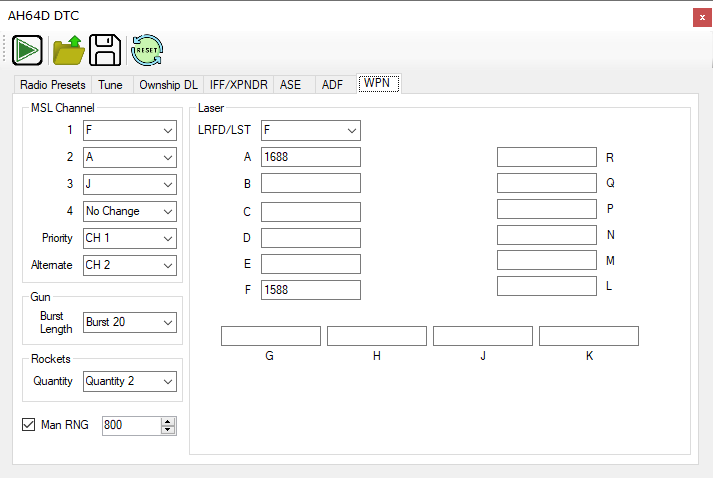Toggle the Man RNG checkbox
Image resolution: width=713 pixels, height=478 pixels.
[28, 425]
